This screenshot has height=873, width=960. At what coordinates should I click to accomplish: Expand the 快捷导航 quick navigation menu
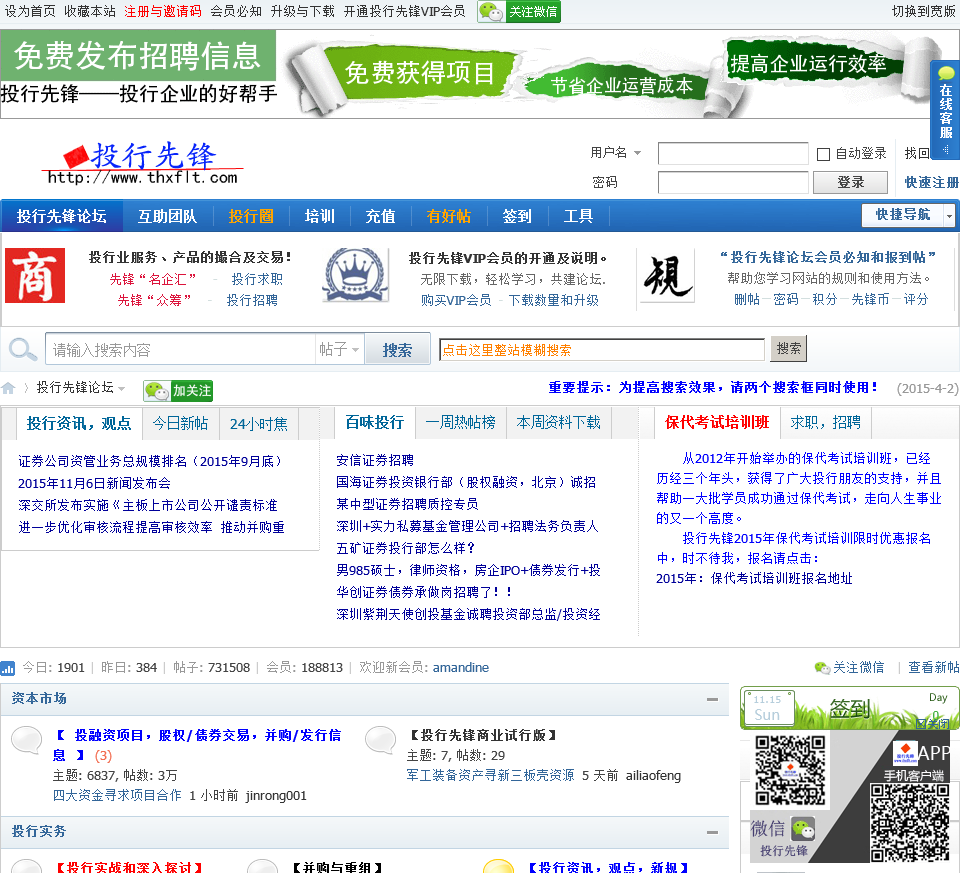tap(948, 215)
